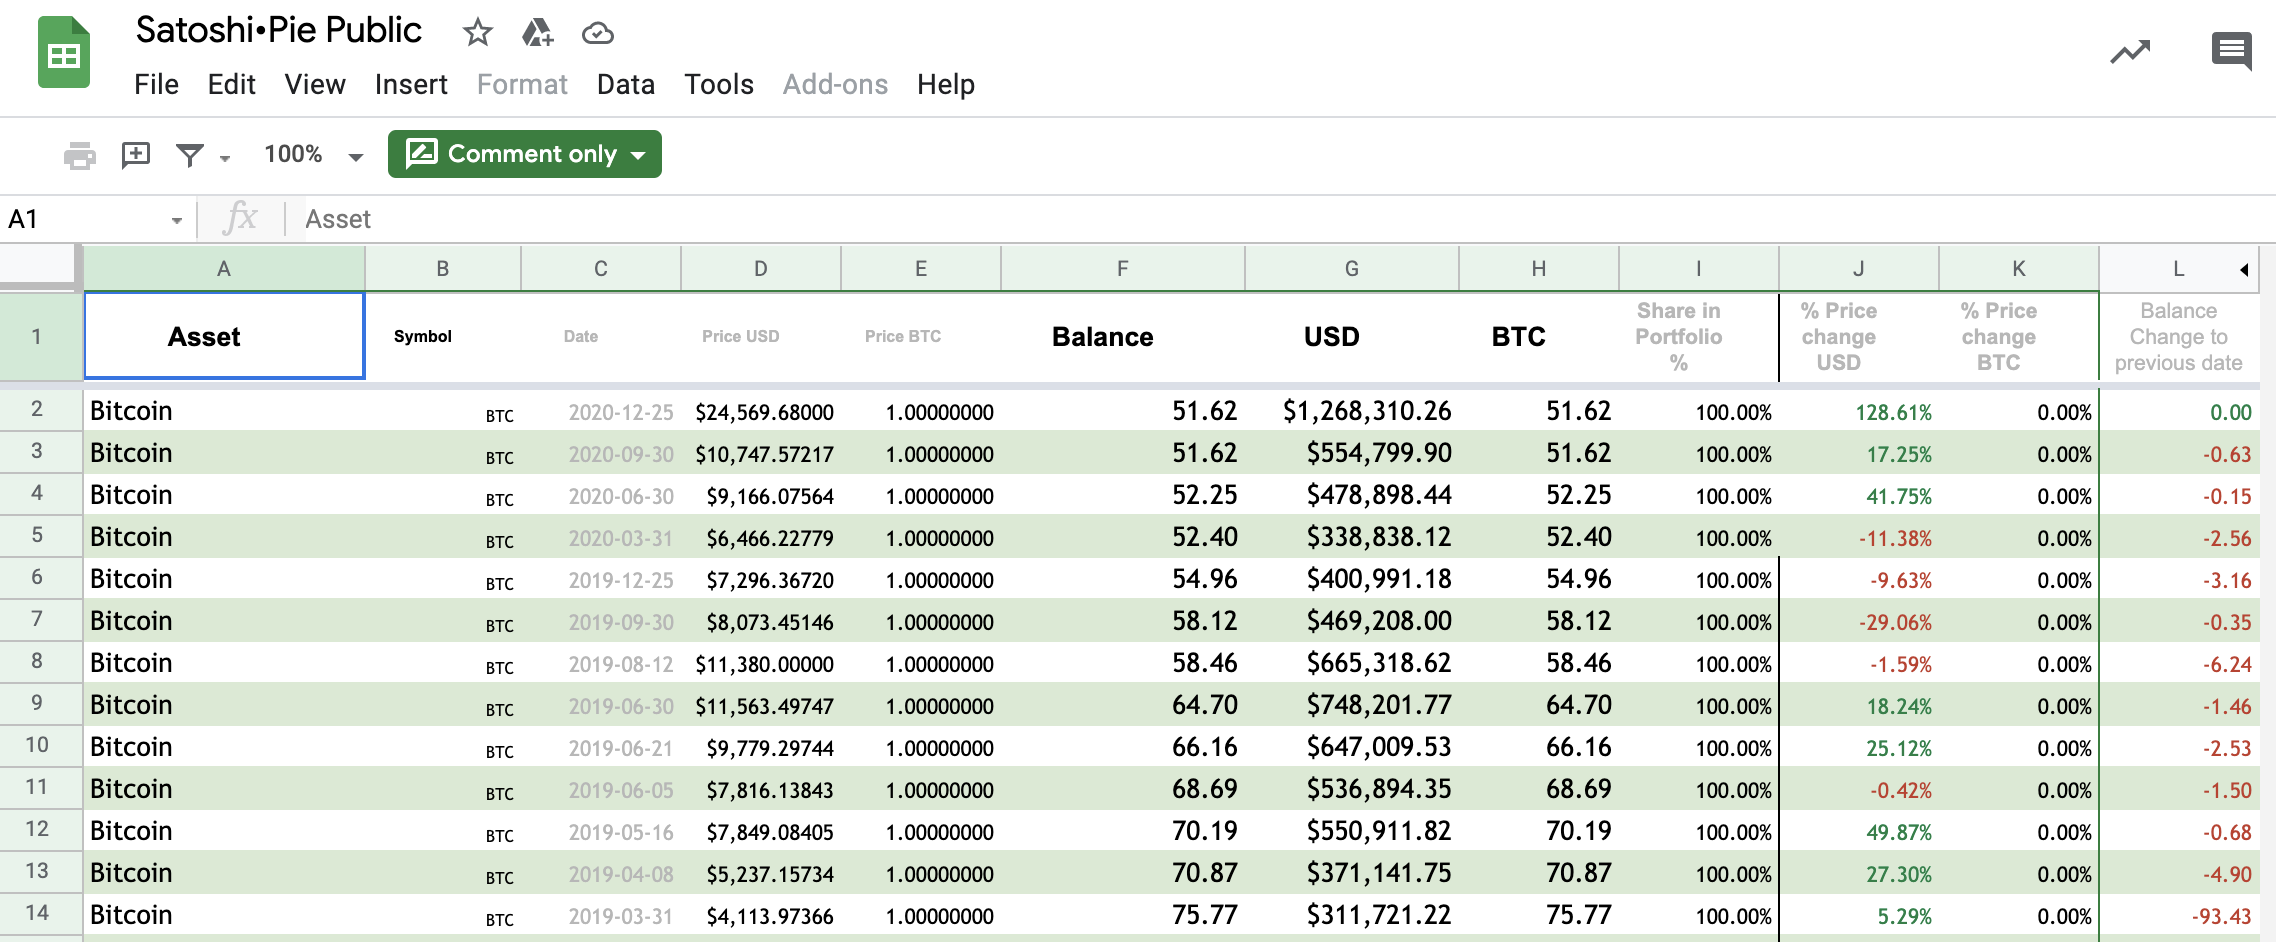Screen dimensions: 2276x942
Task: Open the Data menu
Action: point(625,85)
